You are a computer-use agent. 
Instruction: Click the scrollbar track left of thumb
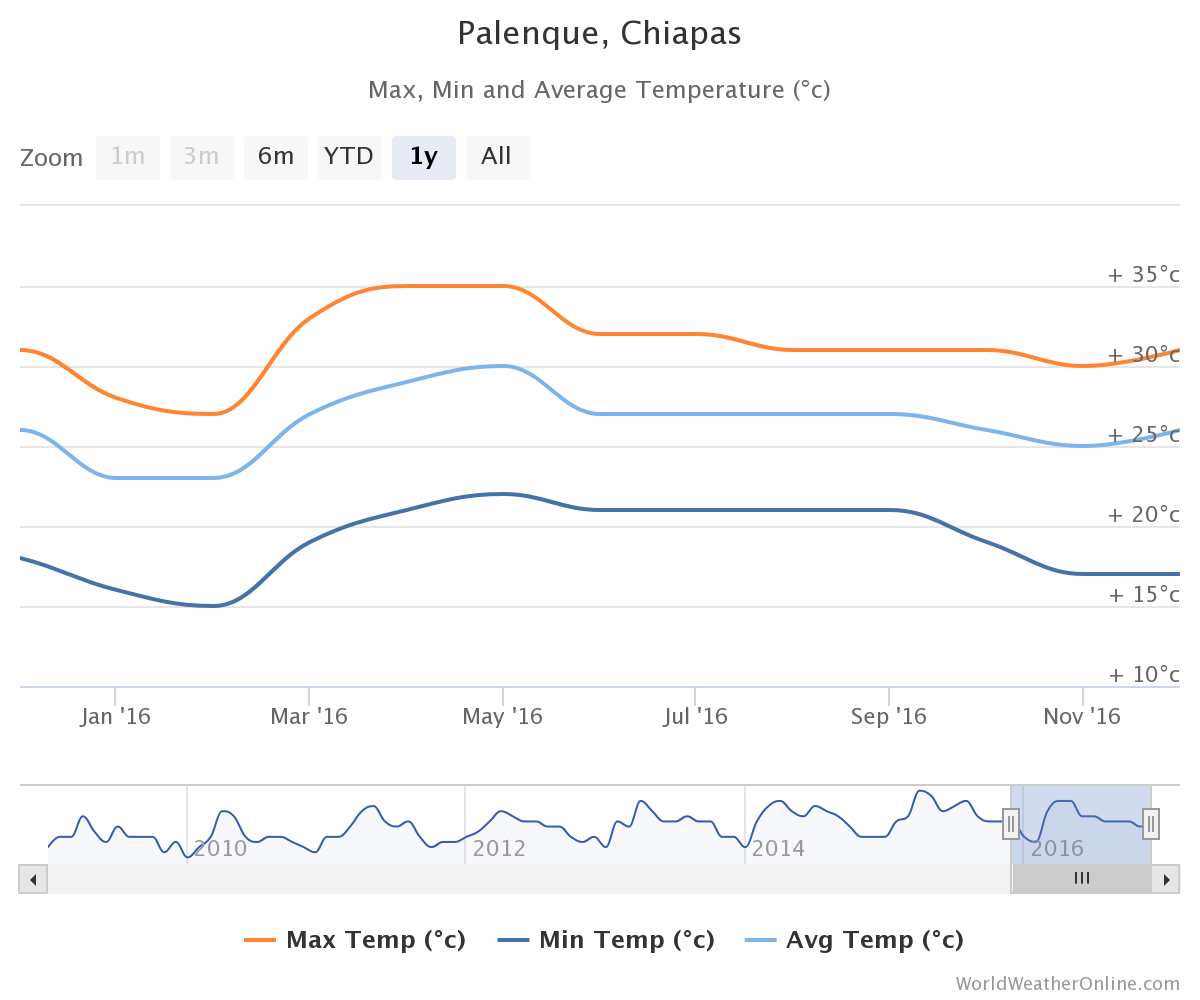pos(500,880)
